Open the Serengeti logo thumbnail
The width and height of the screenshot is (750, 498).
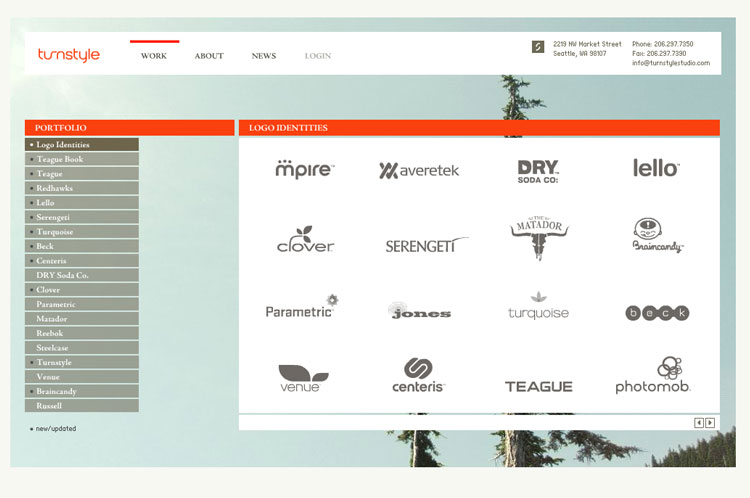[427, 245]
